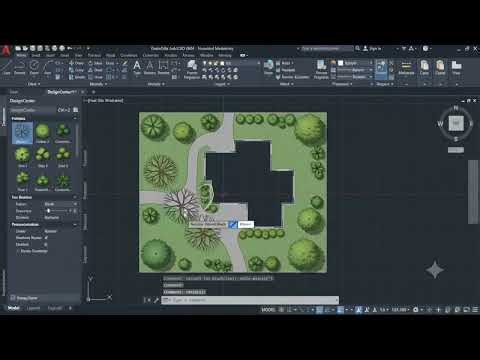Switch to the Layout2 tab
Image resolution: width=480 pixels, height=360 pixels.
(54, 308)
